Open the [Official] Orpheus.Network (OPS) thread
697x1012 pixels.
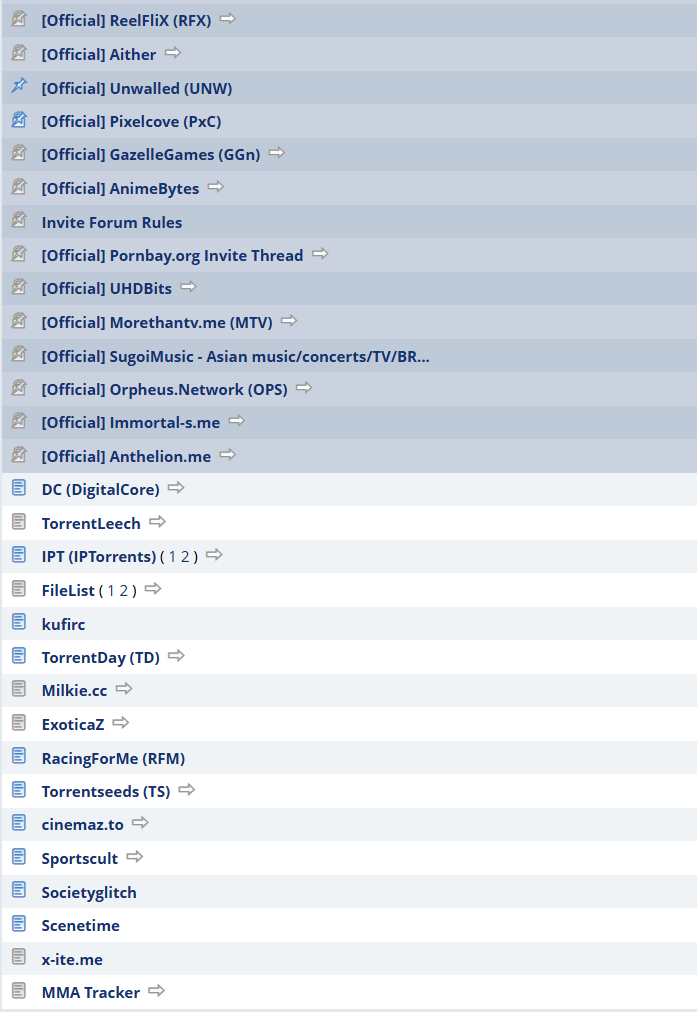point(165,389)
